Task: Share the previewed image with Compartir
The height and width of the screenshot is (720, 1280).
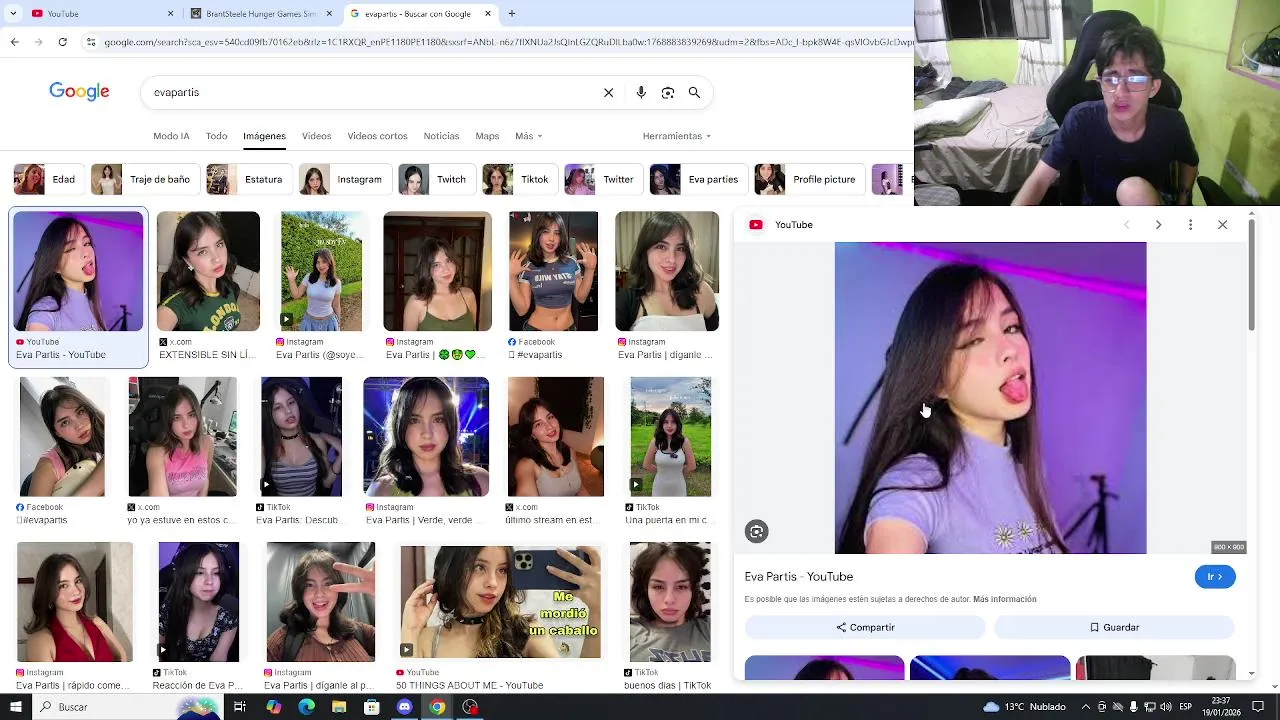Action: (x=865, y=627)
